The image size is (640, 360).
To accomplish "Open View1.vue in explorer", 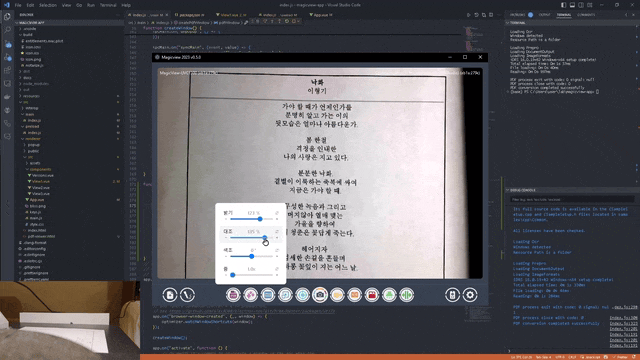I will point(41,181).
